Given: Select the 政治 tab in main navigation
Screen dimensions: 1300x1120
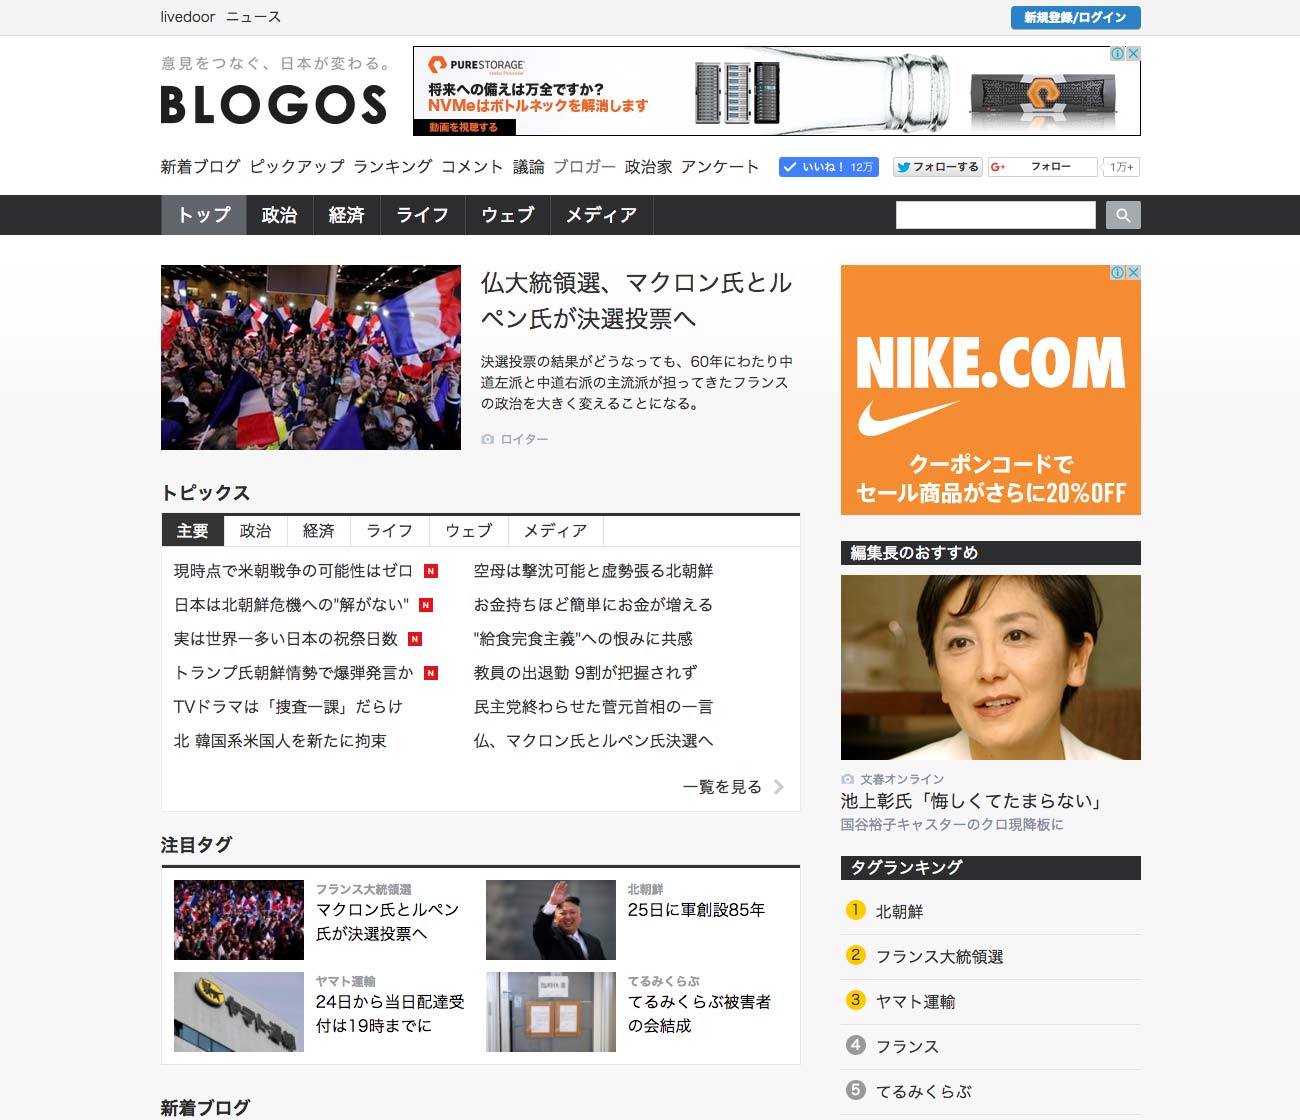Looking at the screenshot, I should tap(279, 215).
